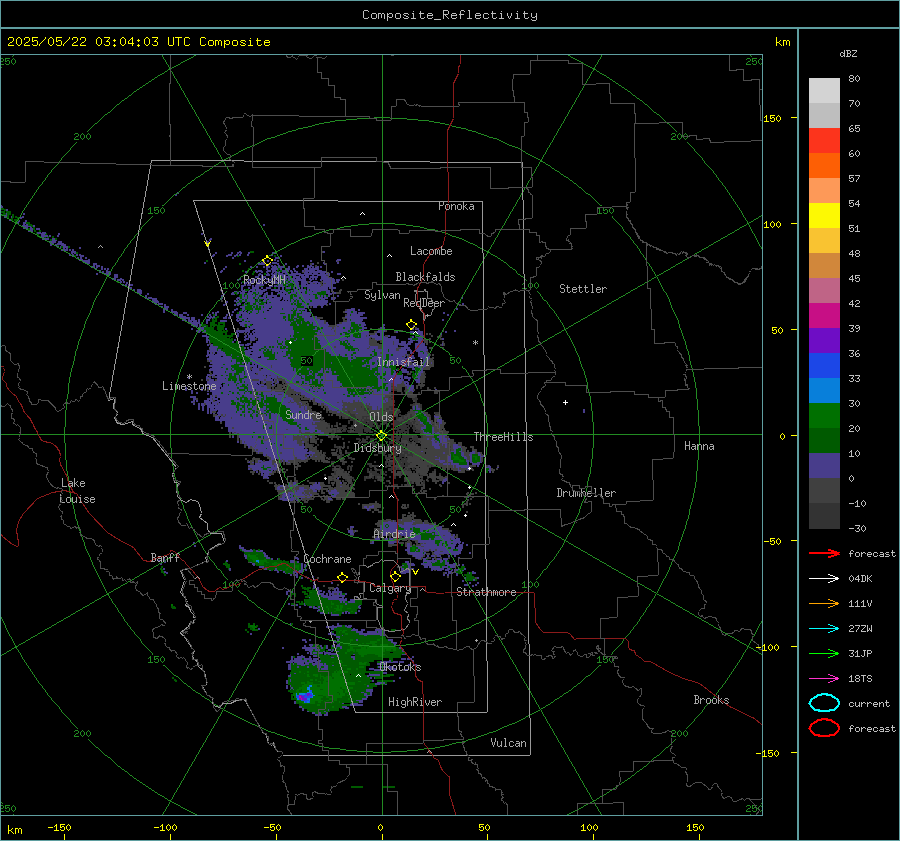900x841 pixels.
Task: Click the Stettler label
Action: [583, 289]
